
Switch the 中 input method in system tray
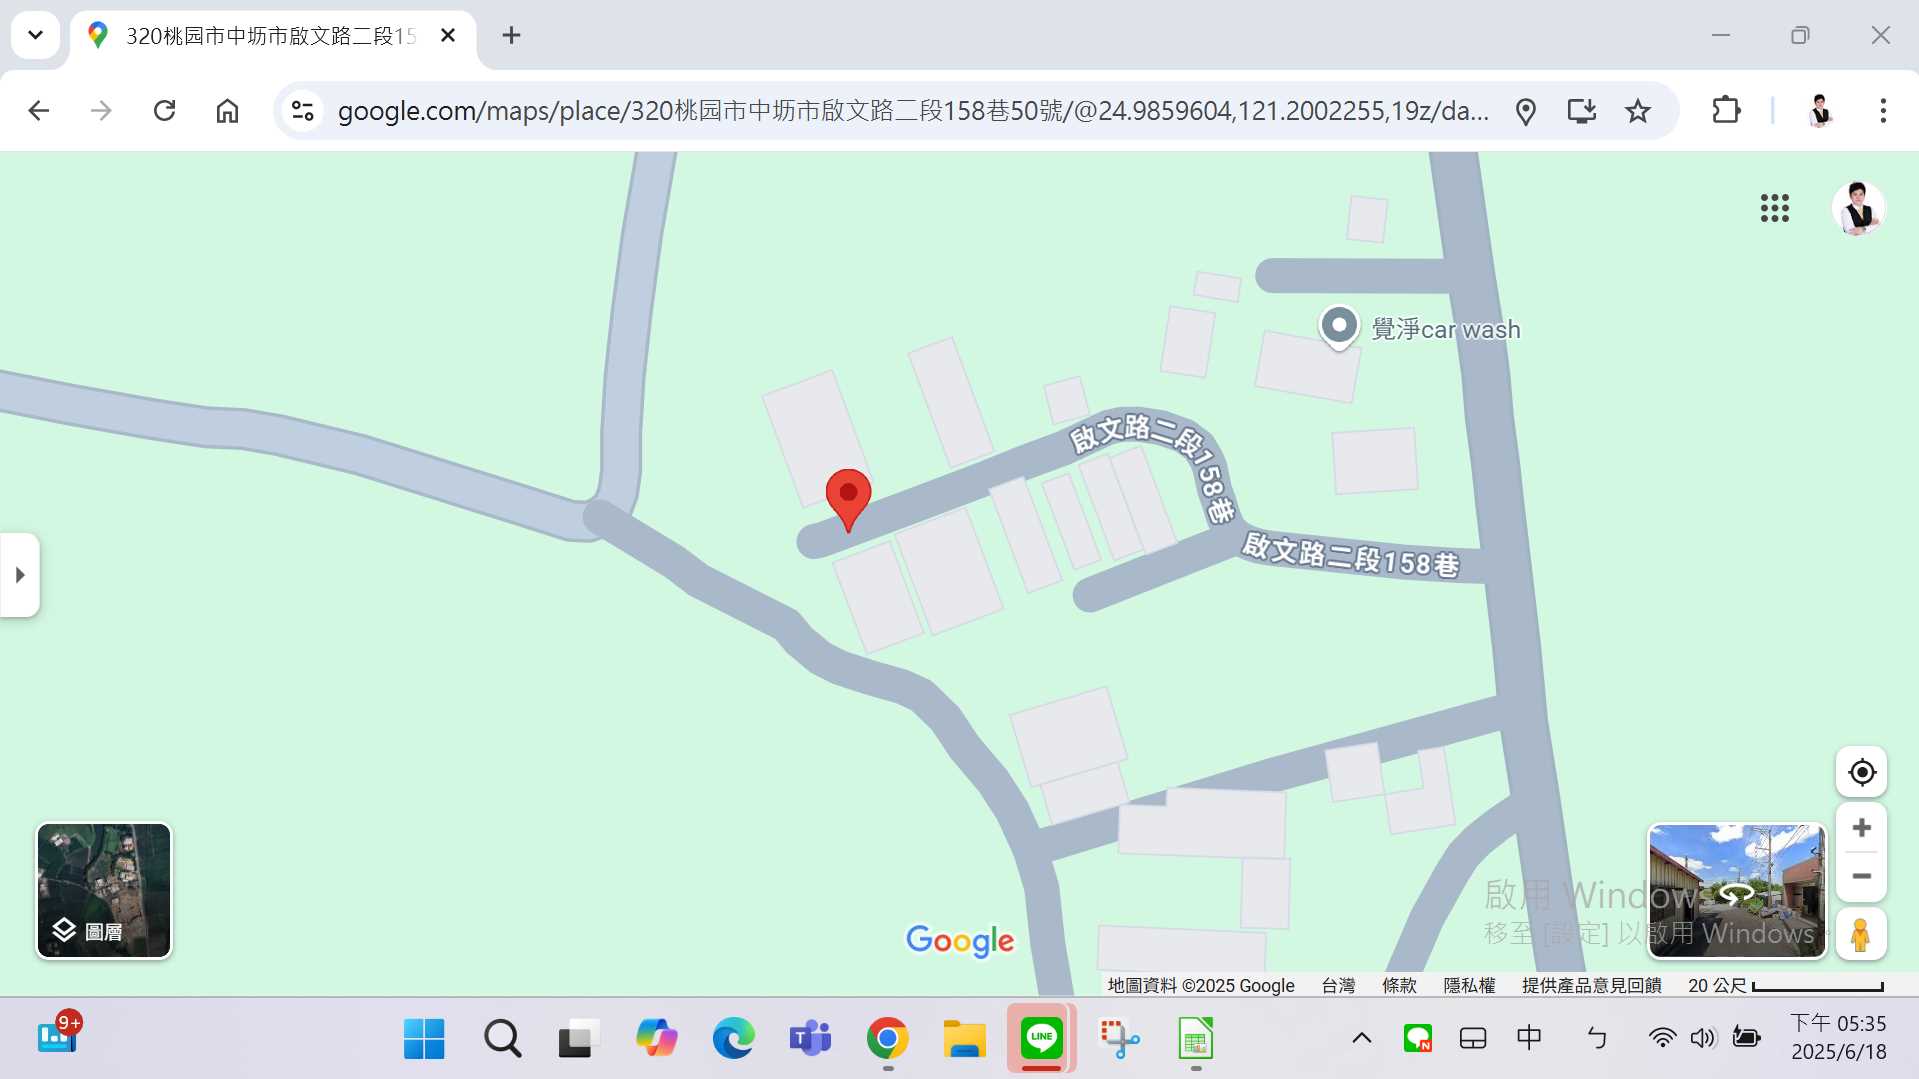tap(1528, 1038)
